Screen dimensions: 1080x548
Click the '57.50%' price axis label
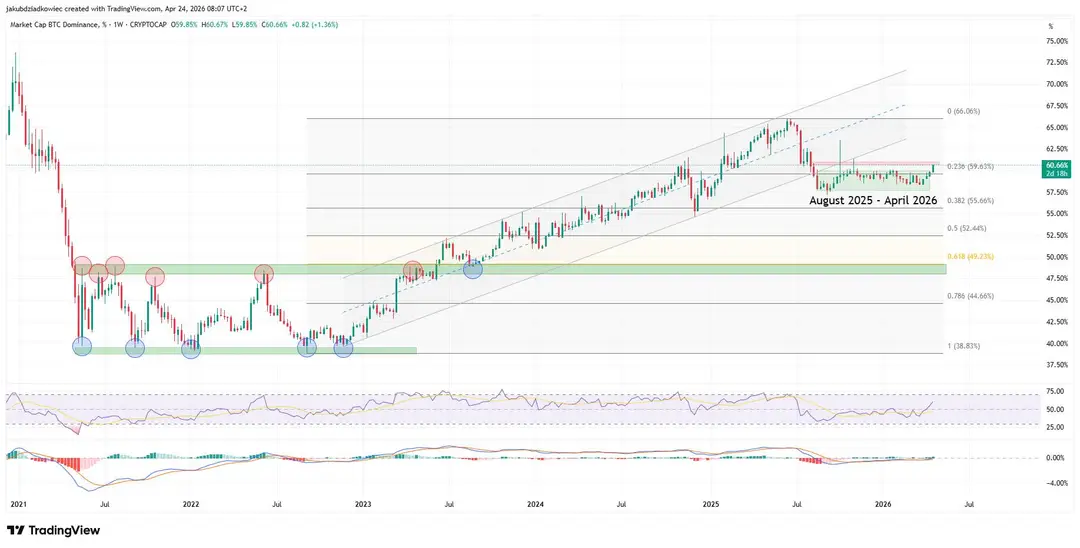pos(1057,192)
